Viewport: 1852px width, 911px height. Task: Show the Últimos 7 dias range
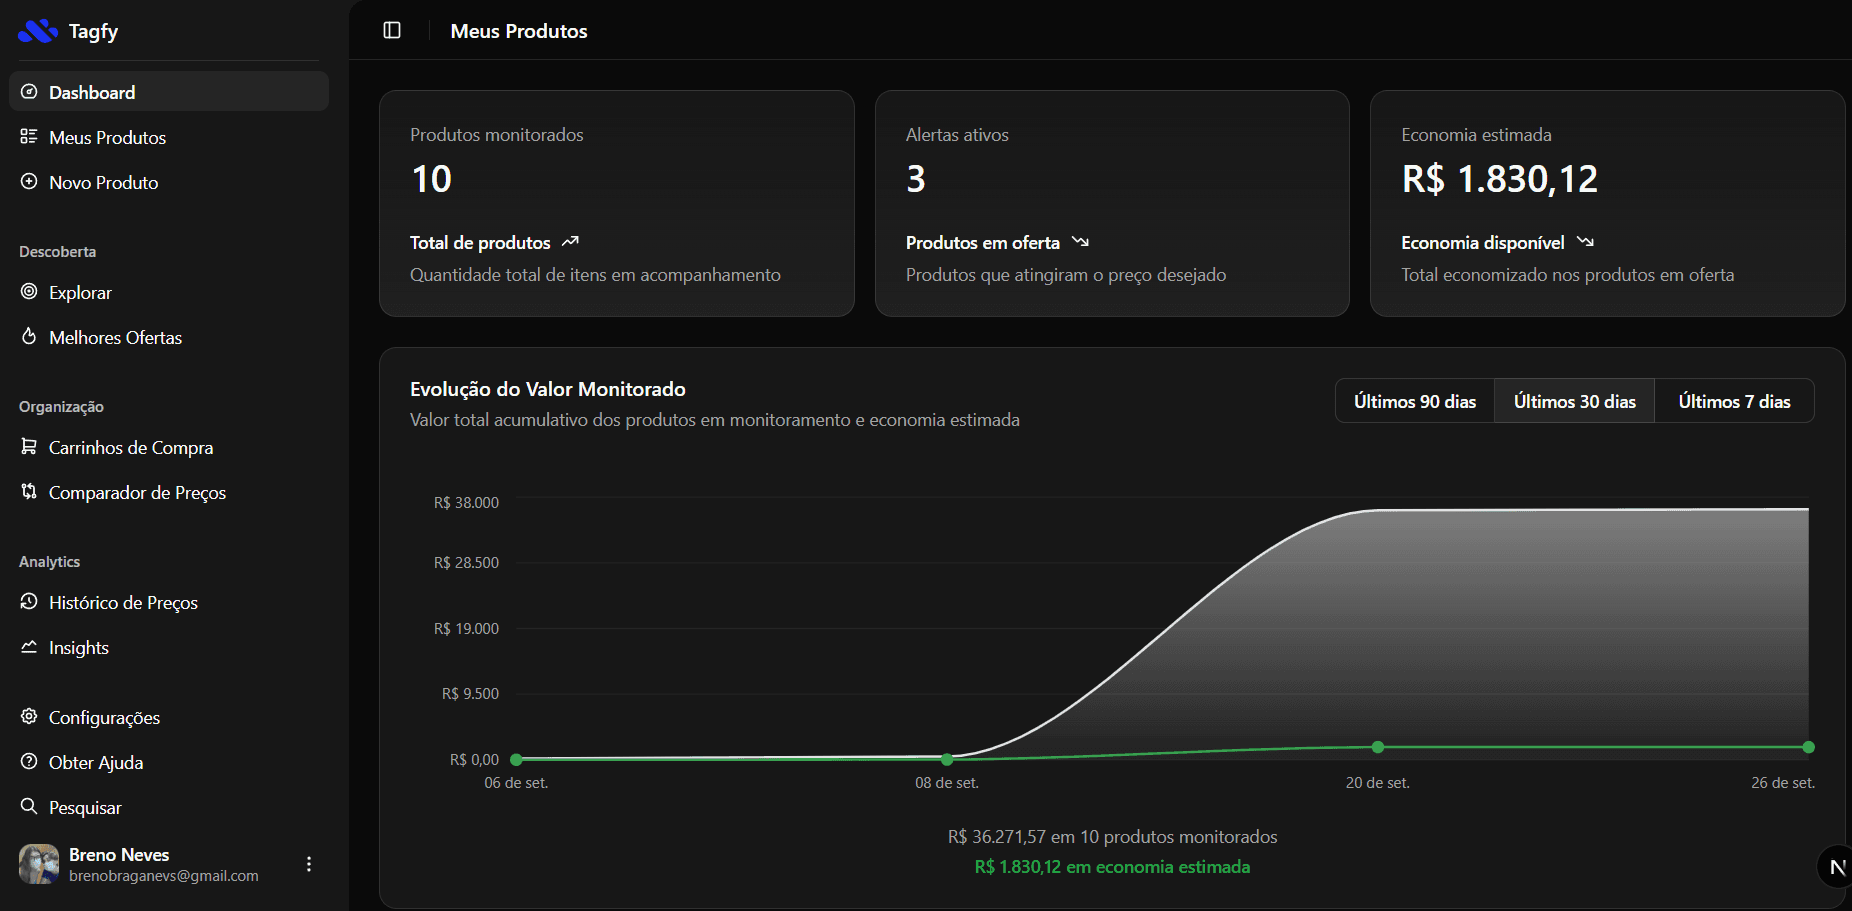tap(1734, 401)
